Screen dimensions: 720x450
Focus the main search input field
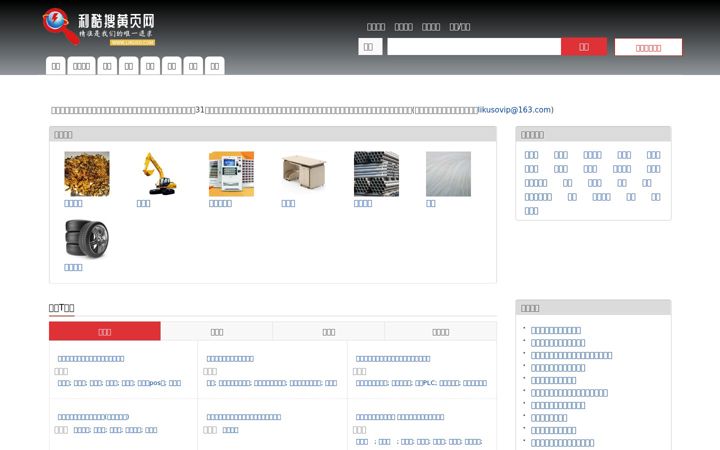coord(474,46)
